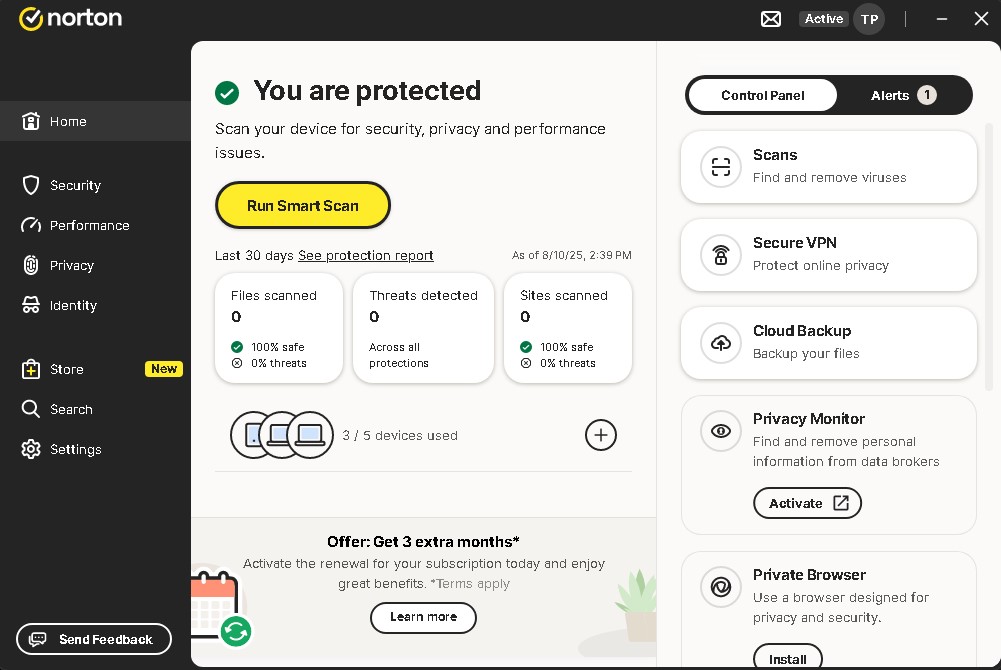Add a device with the plus icon

(600, 435)
